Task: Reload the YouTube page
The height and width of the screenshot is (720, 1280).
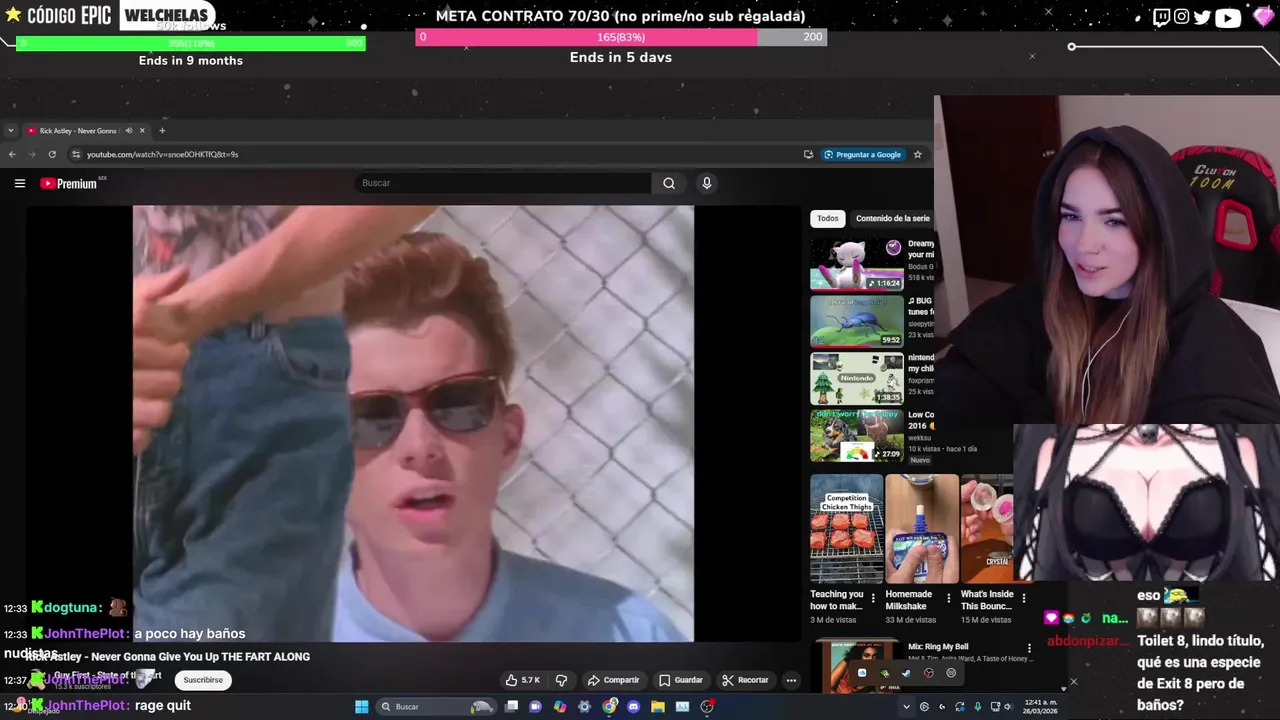Action: tap(52, 154)
